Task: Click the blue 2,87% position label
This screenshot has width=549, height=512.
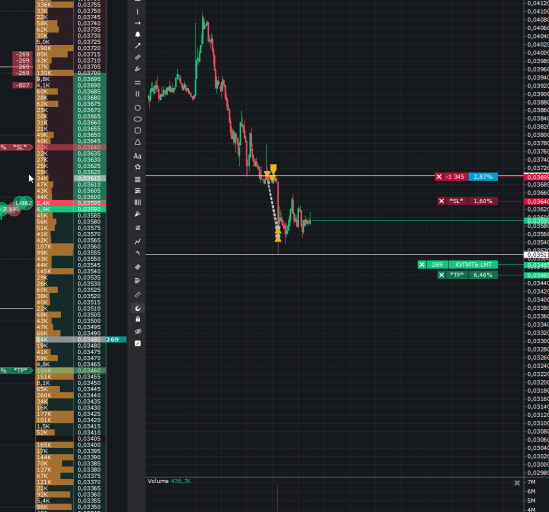Action: pos(483,177)
